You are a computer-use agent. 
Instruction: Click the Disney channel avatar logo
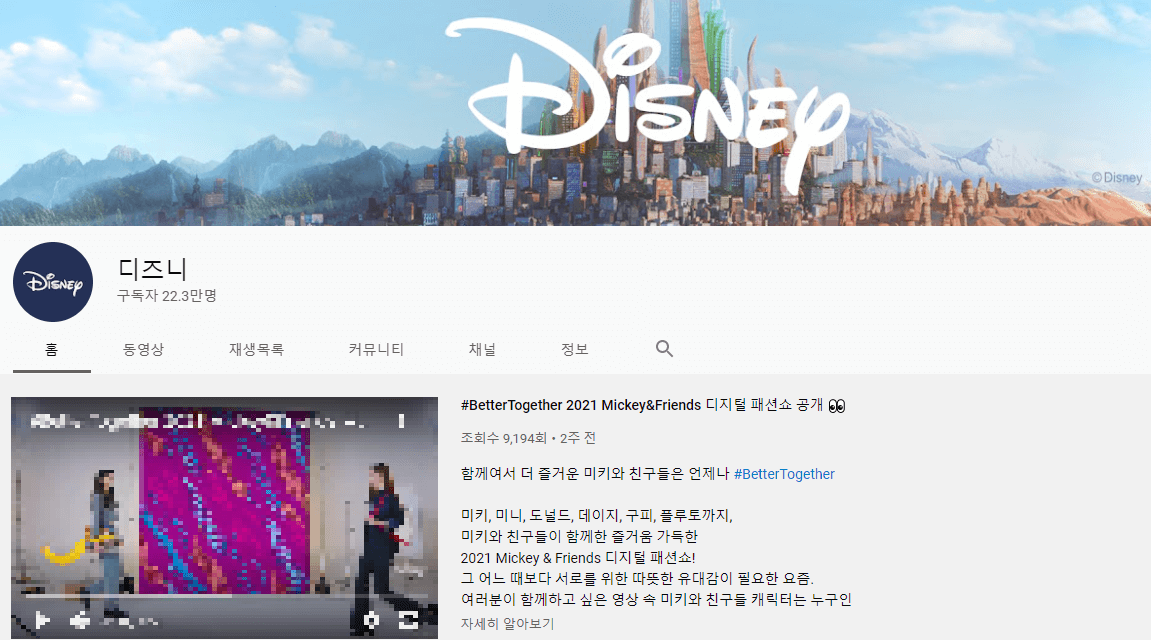53,282
